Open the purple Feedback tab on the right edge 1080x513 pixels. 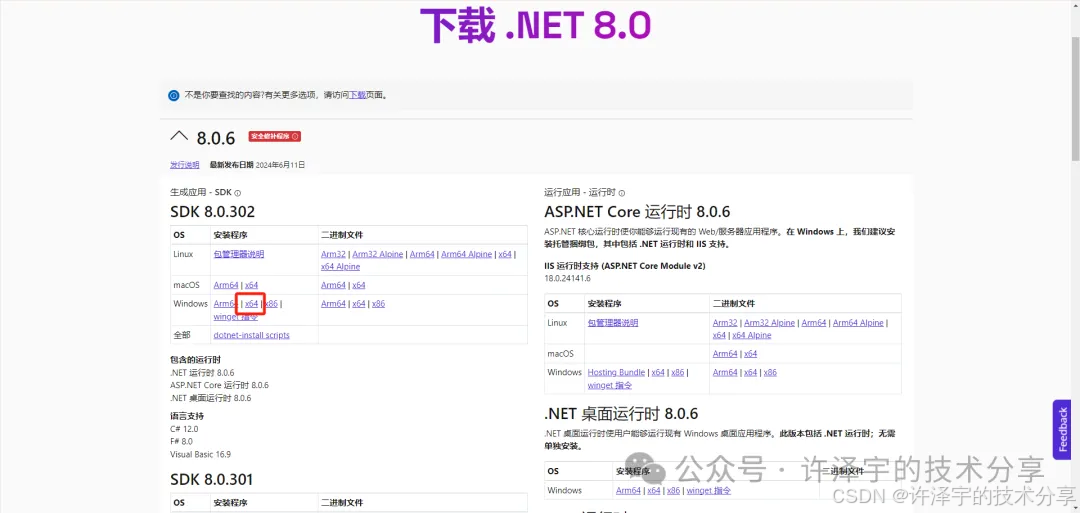point(1062,430)
